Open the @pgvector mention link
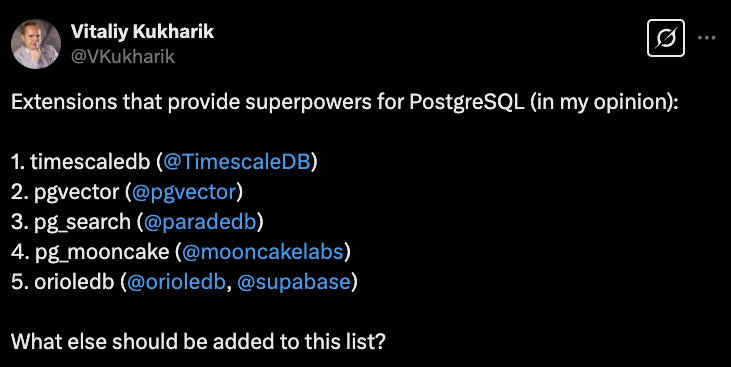The width and height of the screenshot is (731, 367). 184,192
